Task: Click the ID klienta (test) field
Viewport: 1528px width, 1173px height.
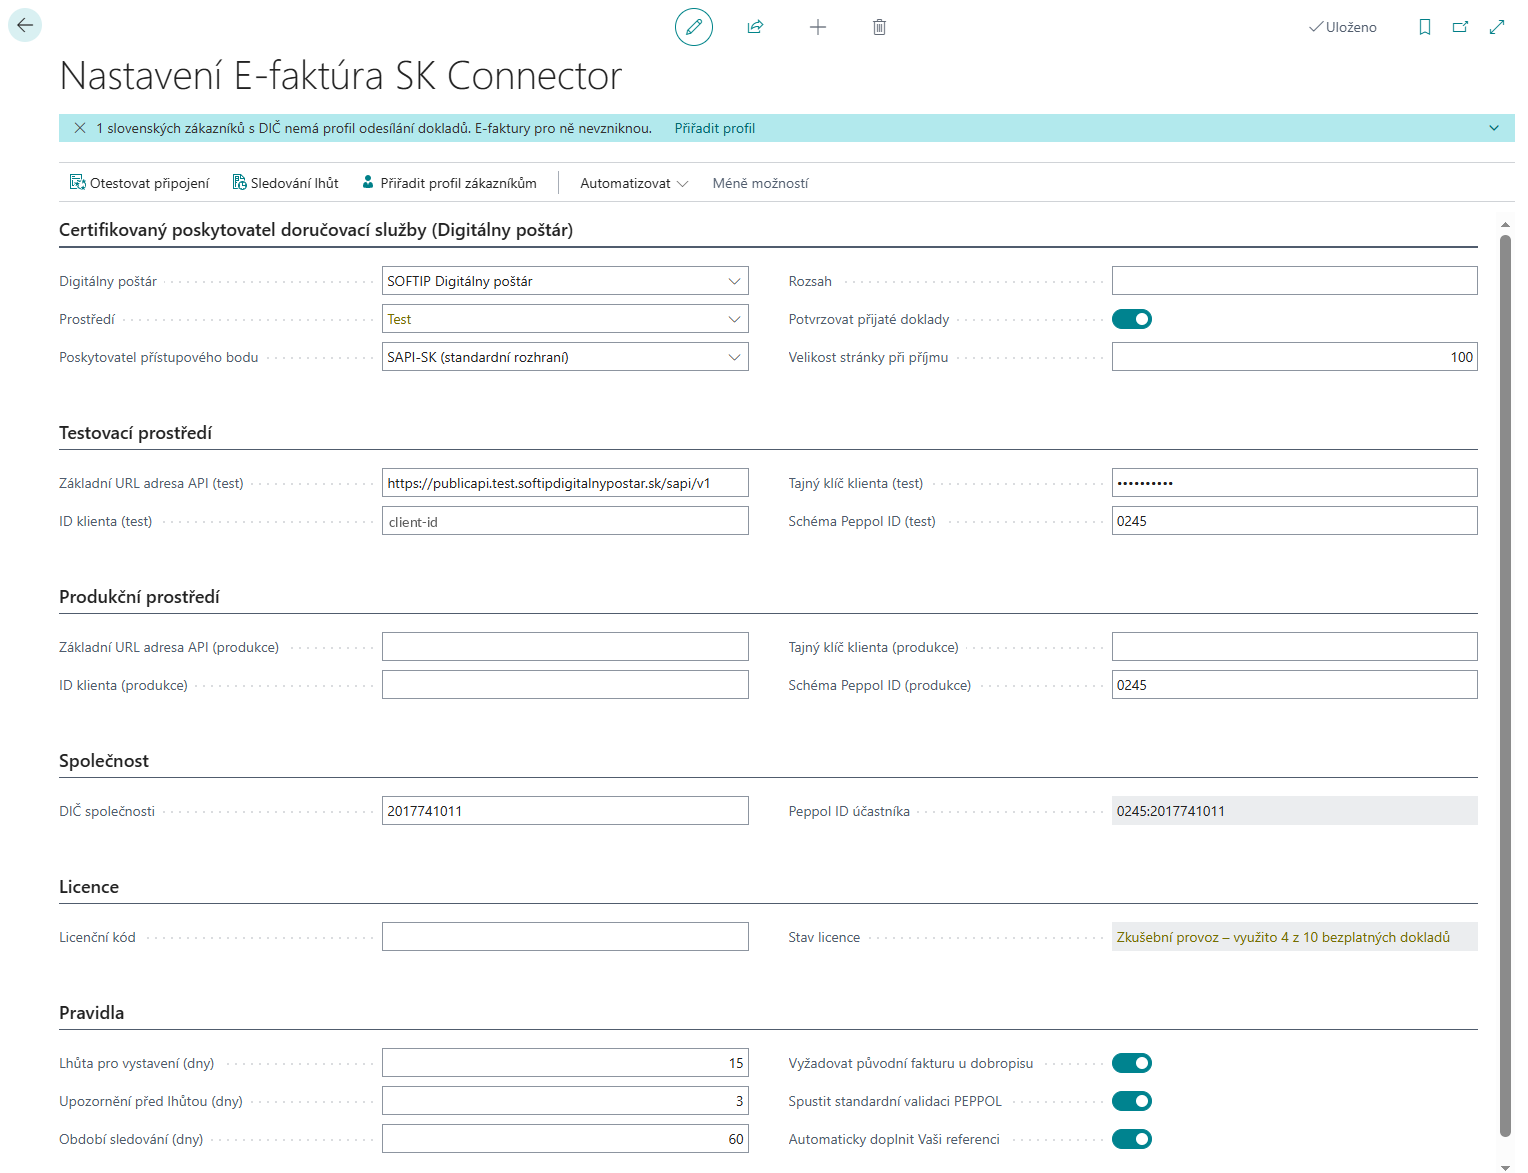Action: point(565,521)
